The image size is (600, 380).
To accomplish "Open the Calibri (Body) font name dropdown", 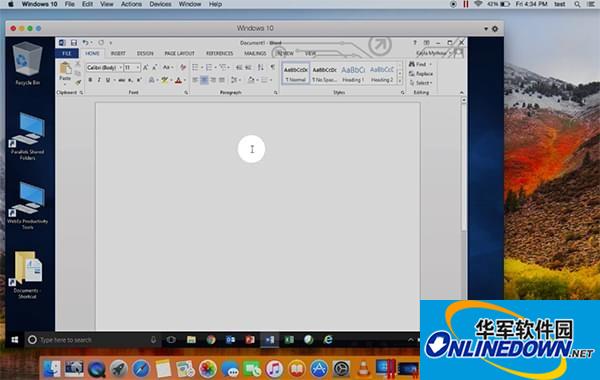I will [x=120, y=67].
